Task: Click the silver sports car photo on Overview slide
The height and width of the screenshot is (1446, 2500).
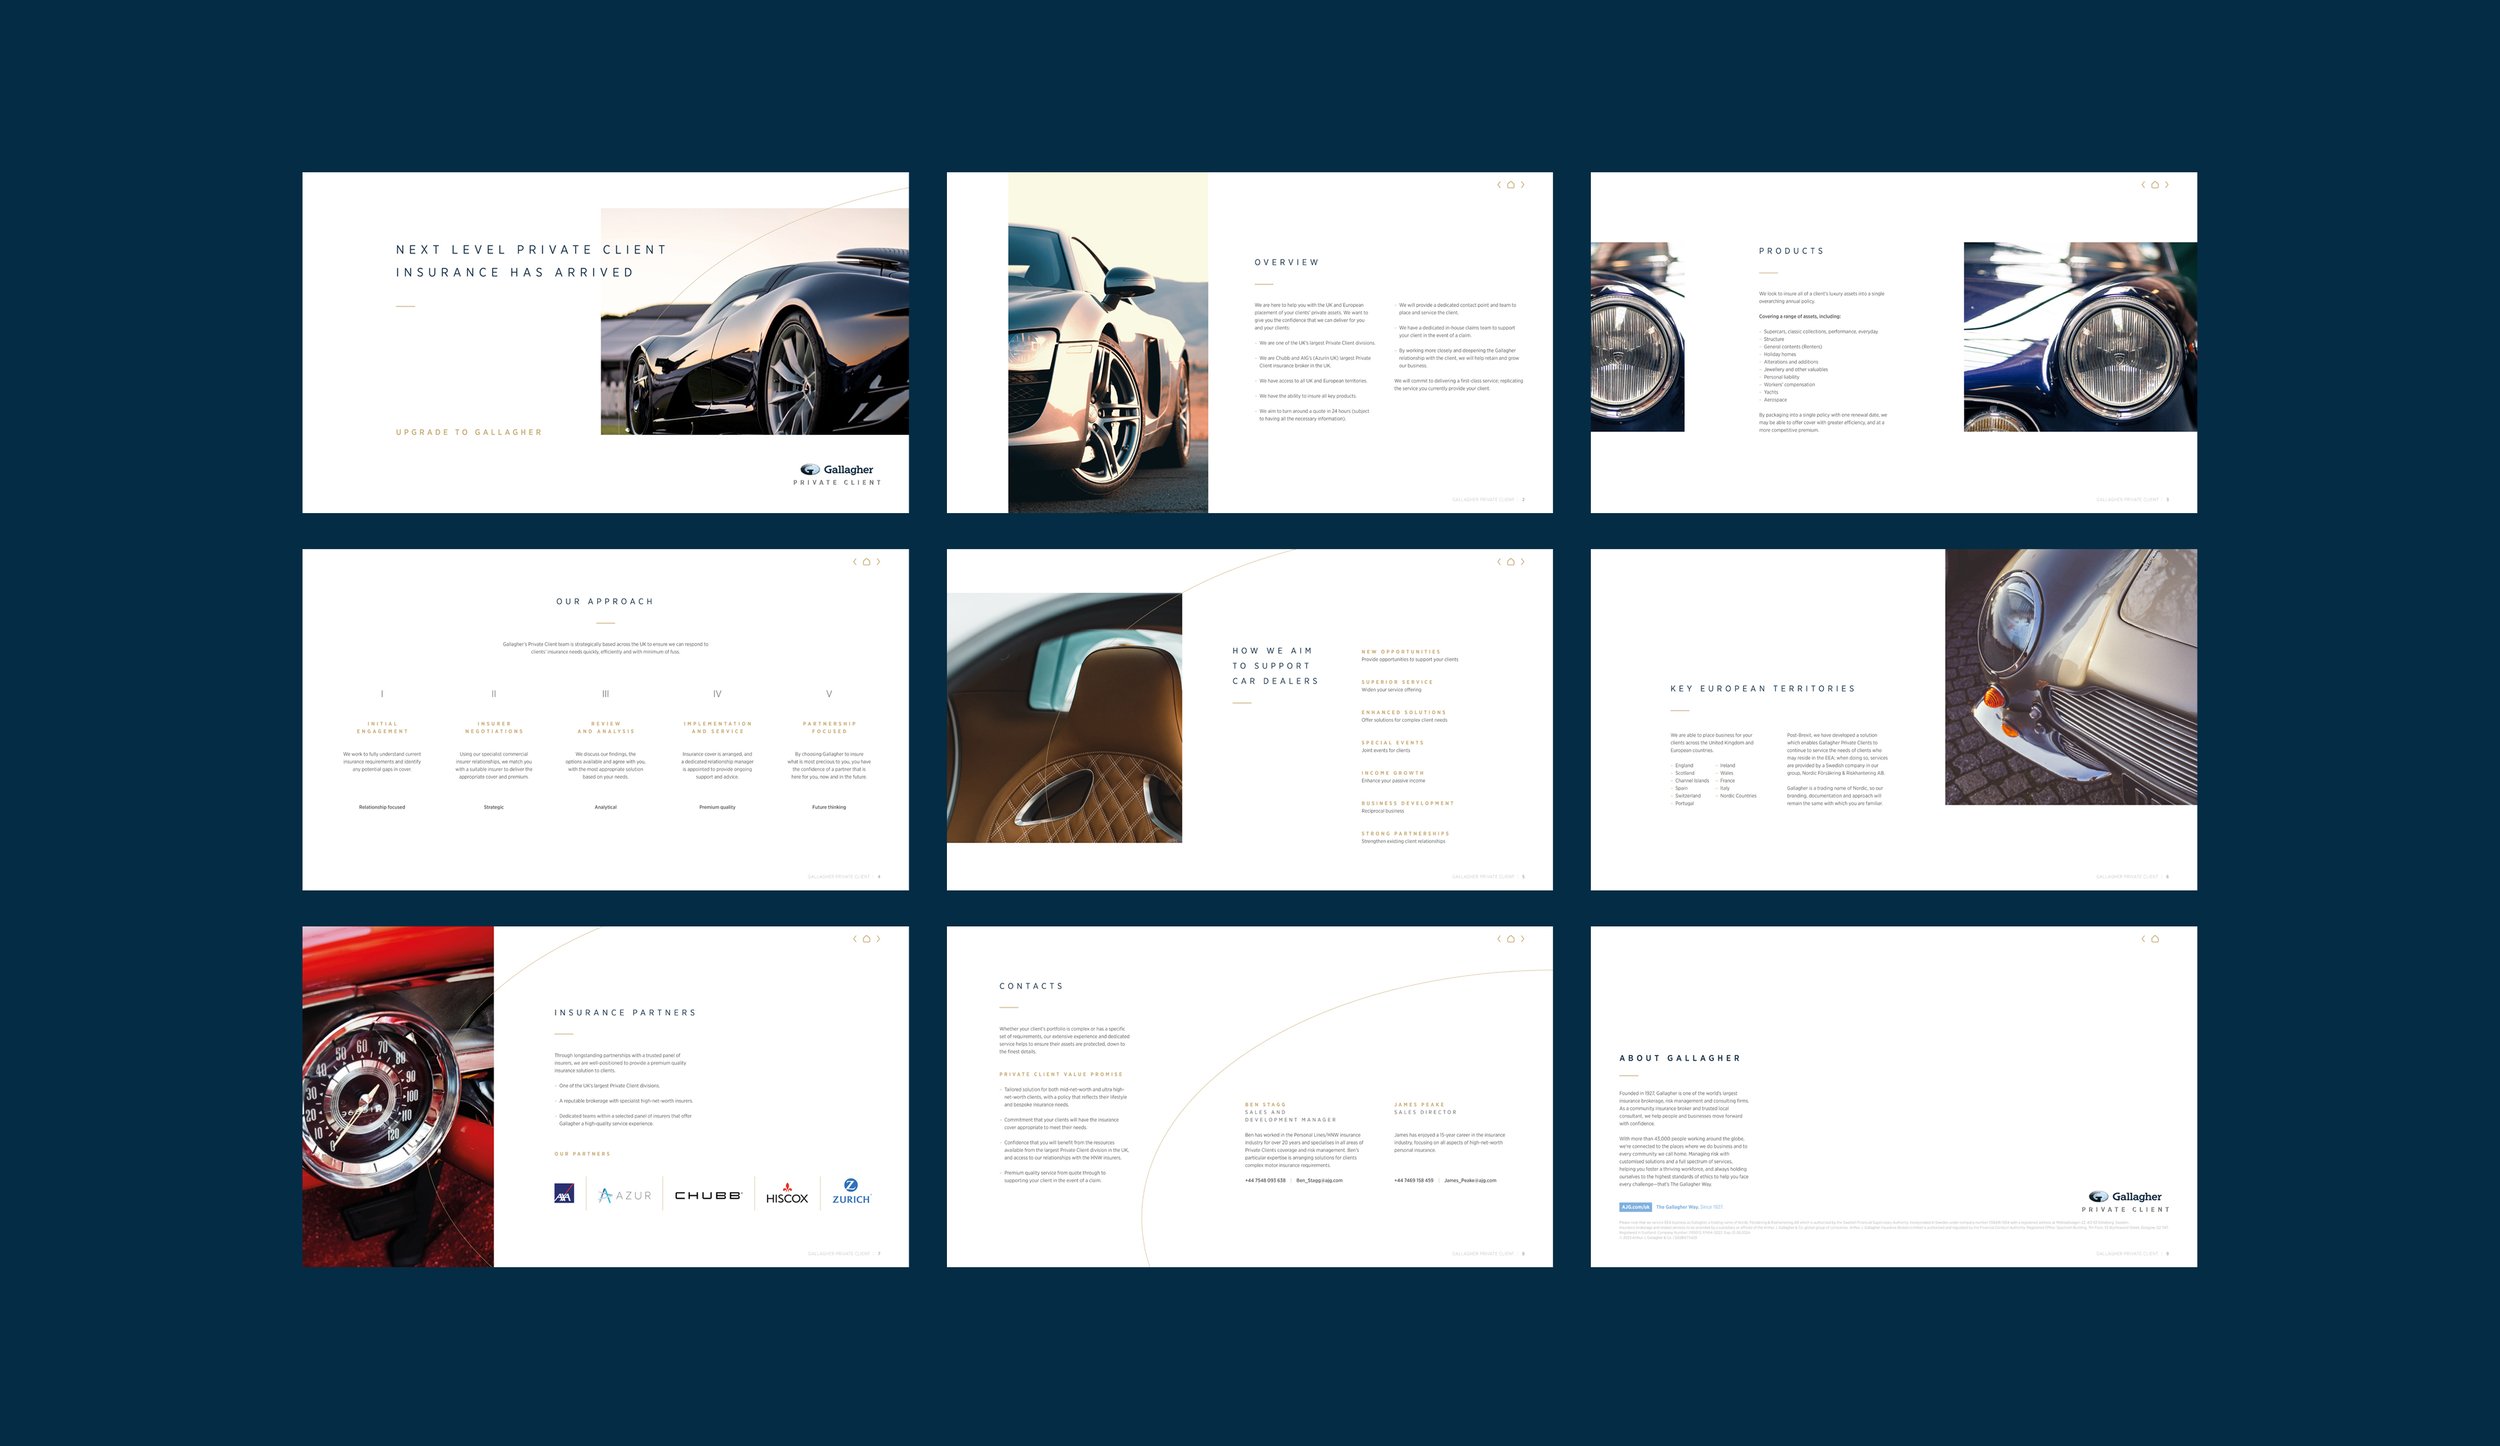Action: (x=1108, y=343)
